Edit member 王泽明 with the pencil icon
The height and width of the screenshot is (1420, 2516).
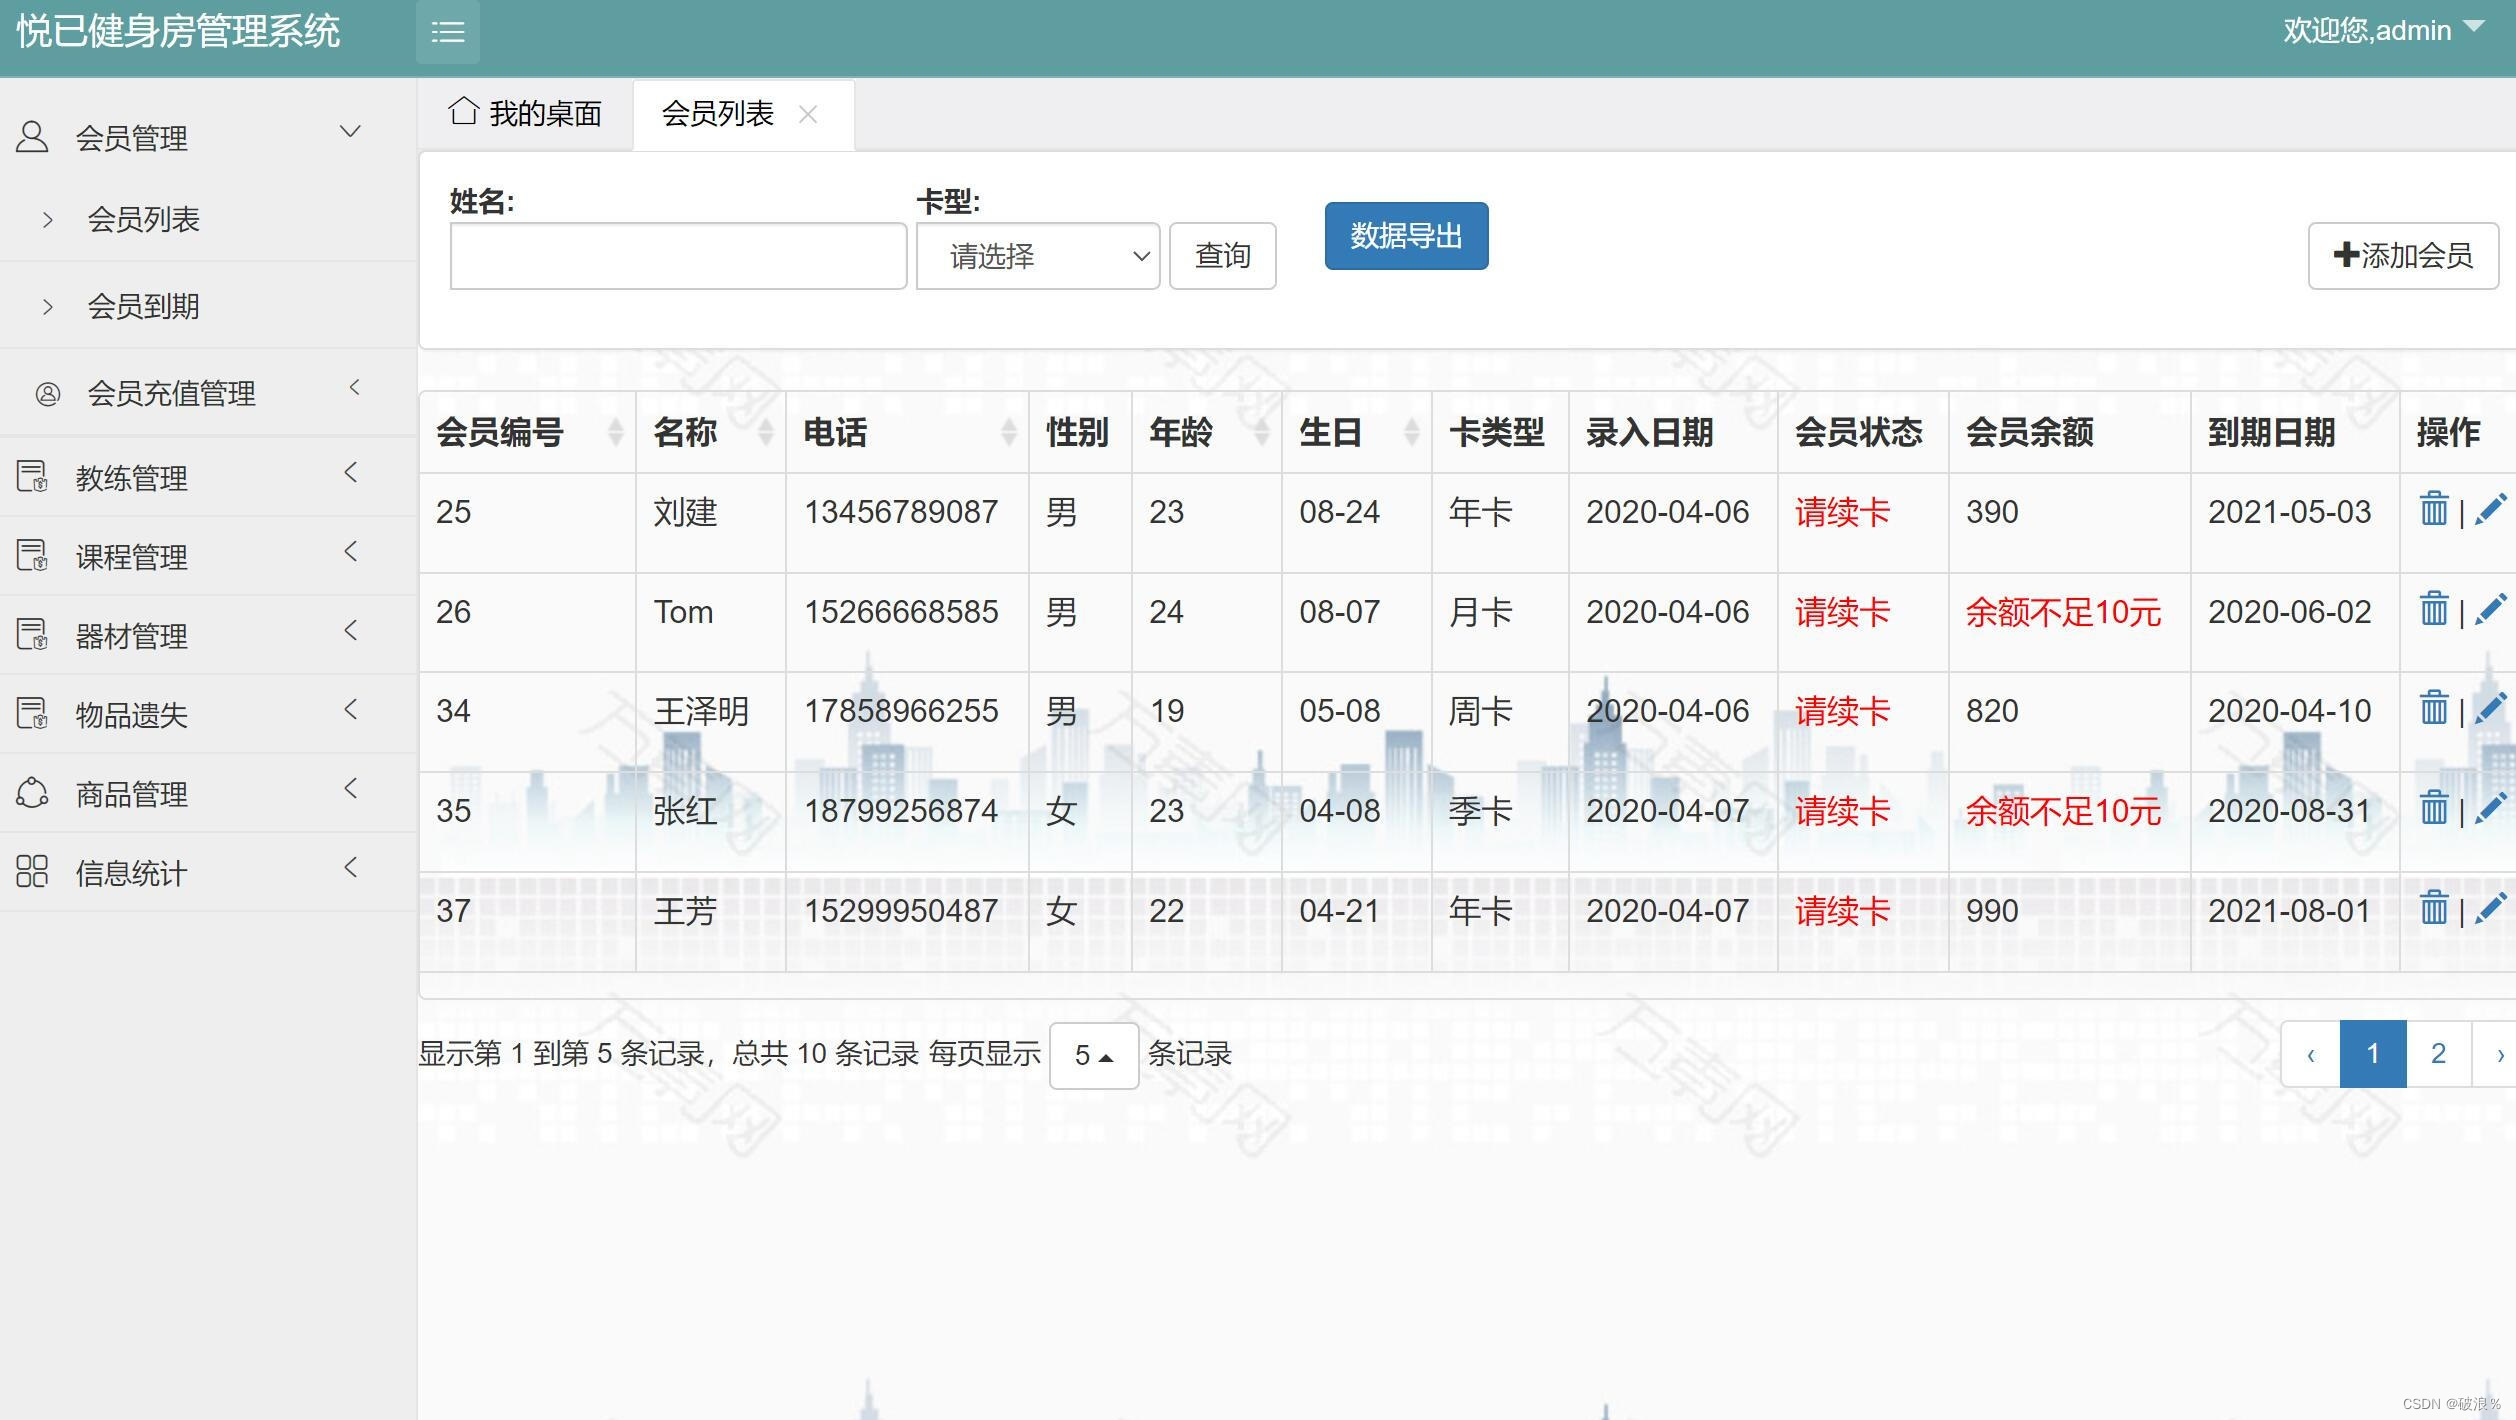[2490, 708]
